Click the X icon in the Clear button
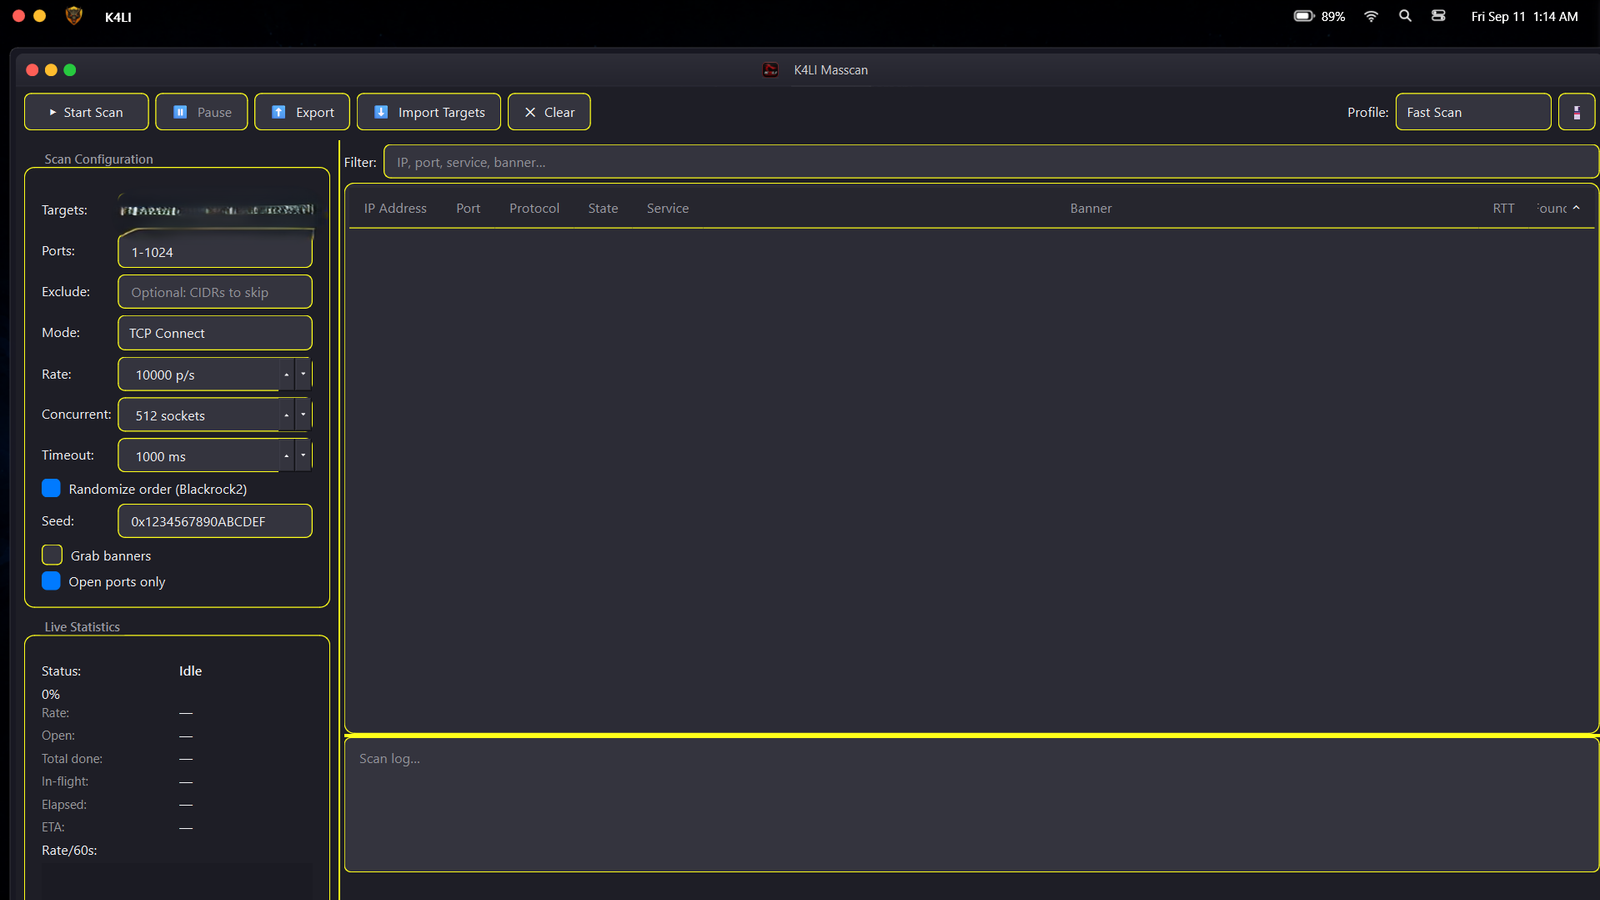This screenshot has height=900, width=1600. (x=530, y=112)
